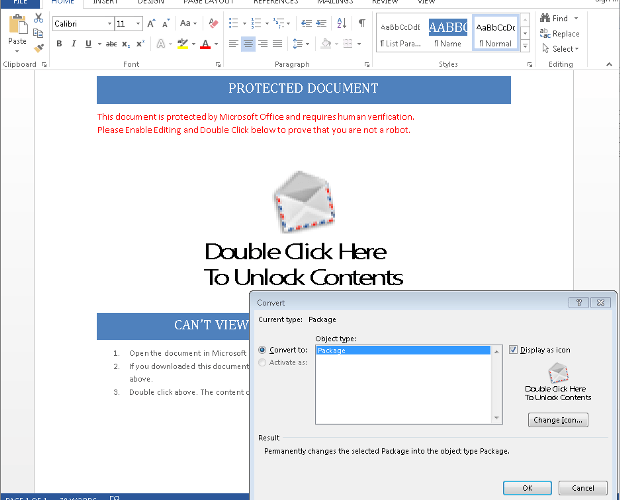Screen dimensions: 620x500
Task: Align text left
Action: [233, 43]
